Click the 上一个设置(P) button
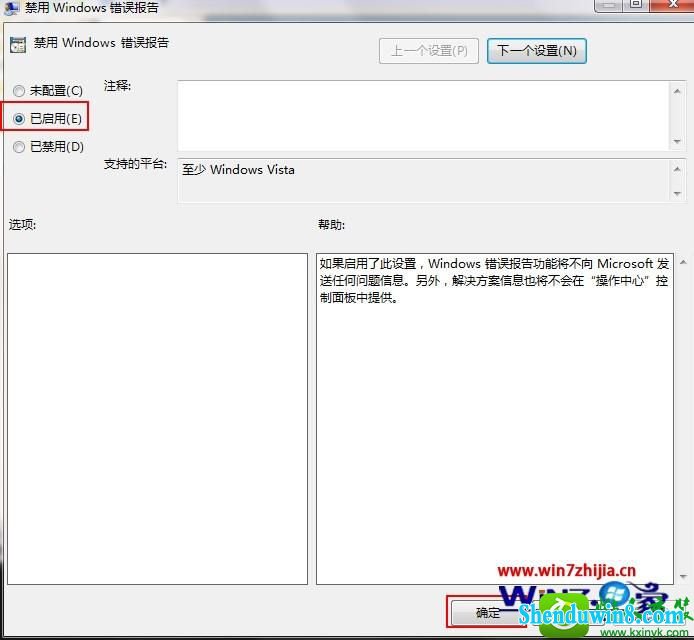Viewport: 694px width, 640px height. point(428,51)
